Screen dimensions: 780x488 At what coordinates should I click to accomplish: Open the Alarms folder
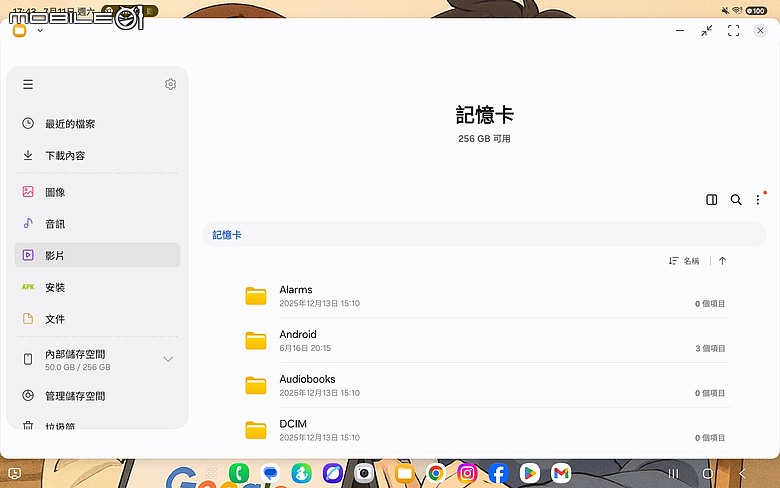tap(485, 295)
